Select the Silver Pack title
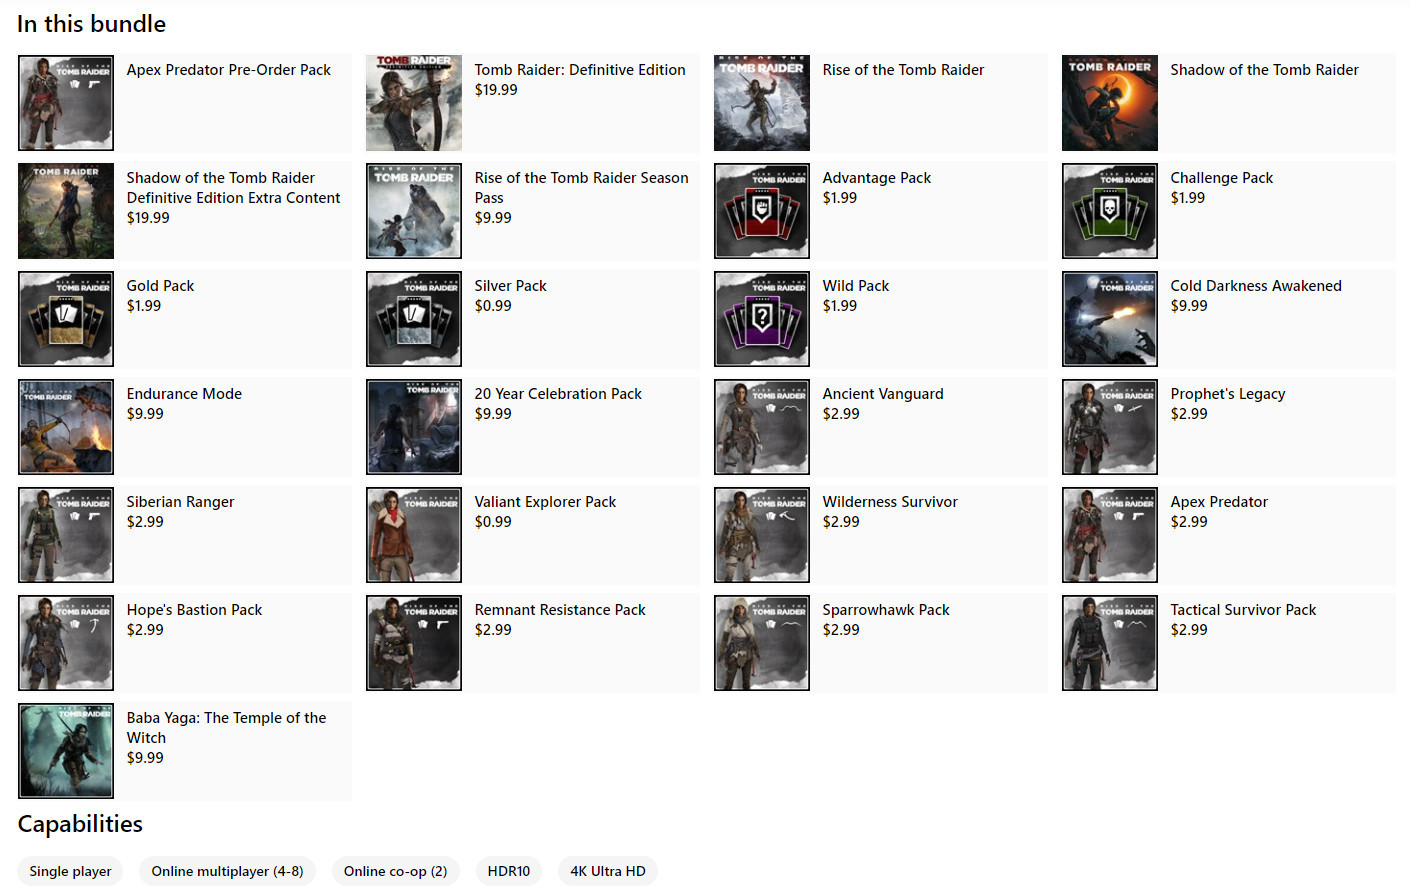Image resolution: width=1411 pixels, height=890 pixels. (511, 286)
